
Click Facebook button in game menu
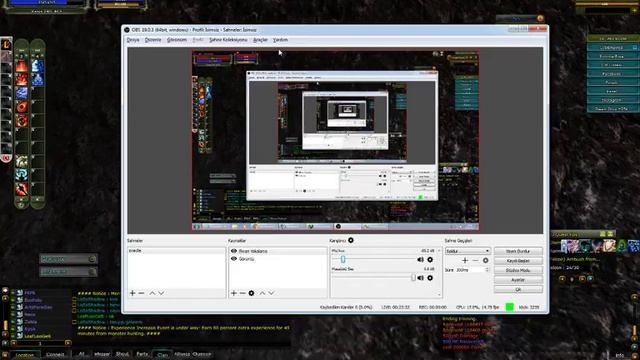pos(611,74)
